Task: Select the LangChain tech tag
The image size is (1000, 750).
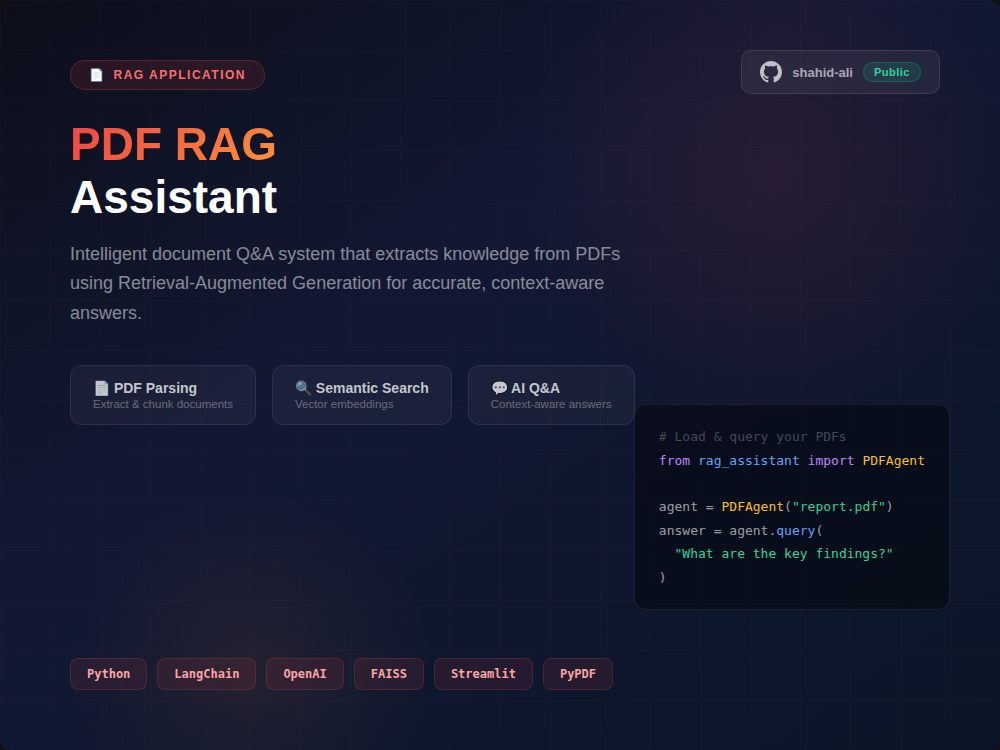Action: point(207,673)
